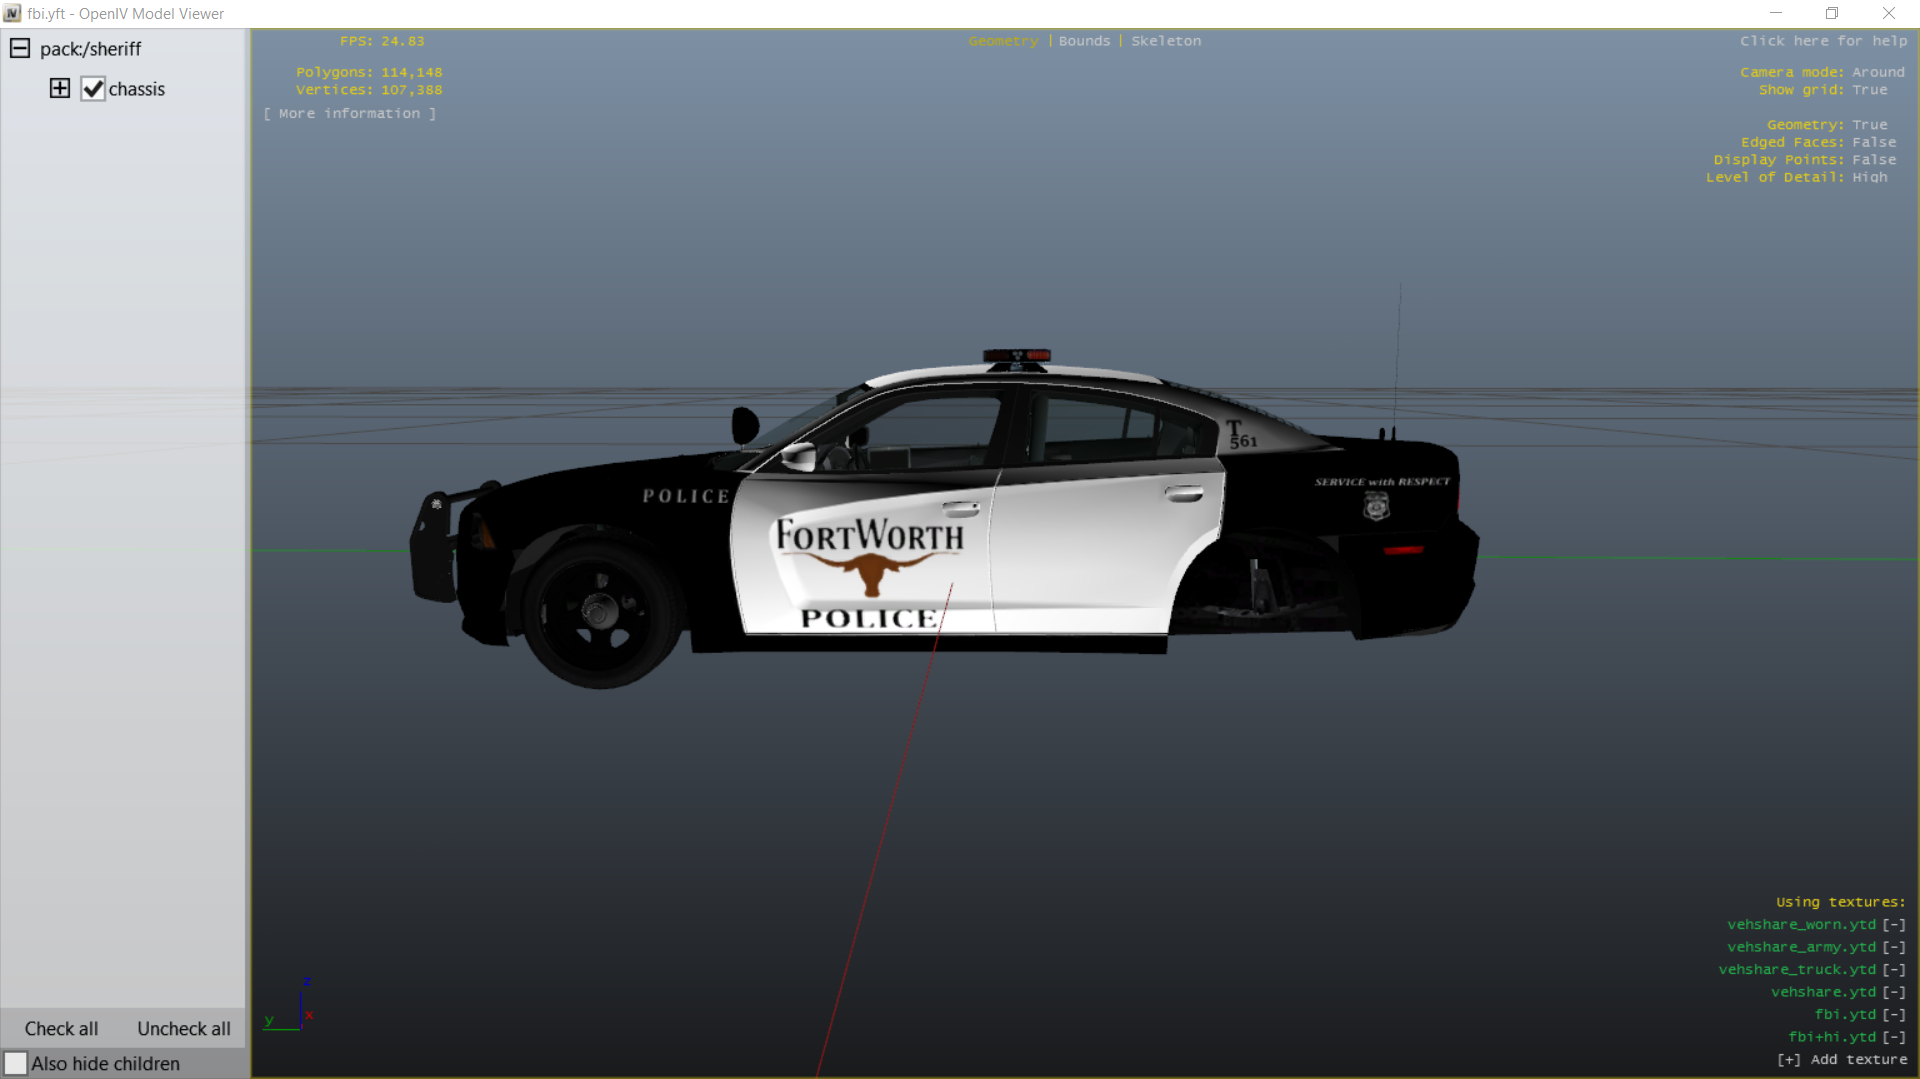Click the vehshare.ytd texture name
Image resolution: width=1920 pixels, height=1079 pixels.
(1823, 992)
